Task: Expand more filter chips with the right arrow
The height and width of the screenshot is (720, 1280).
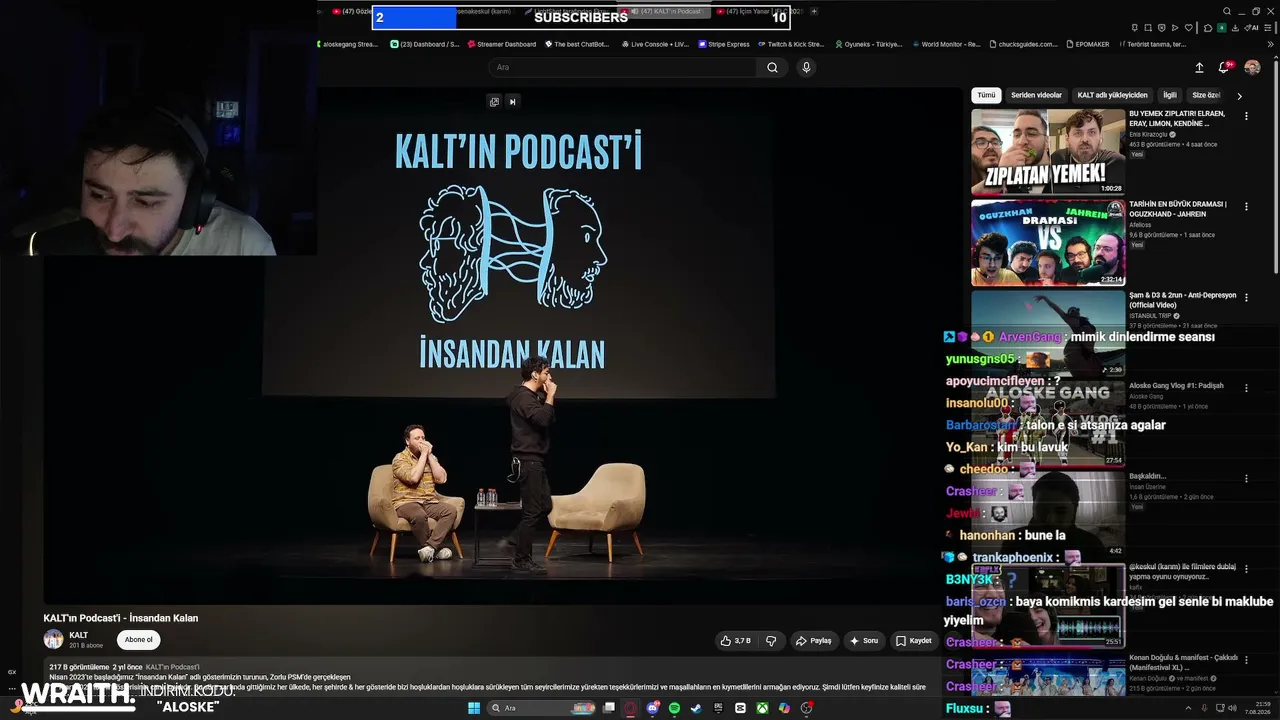Action: 1239,96
